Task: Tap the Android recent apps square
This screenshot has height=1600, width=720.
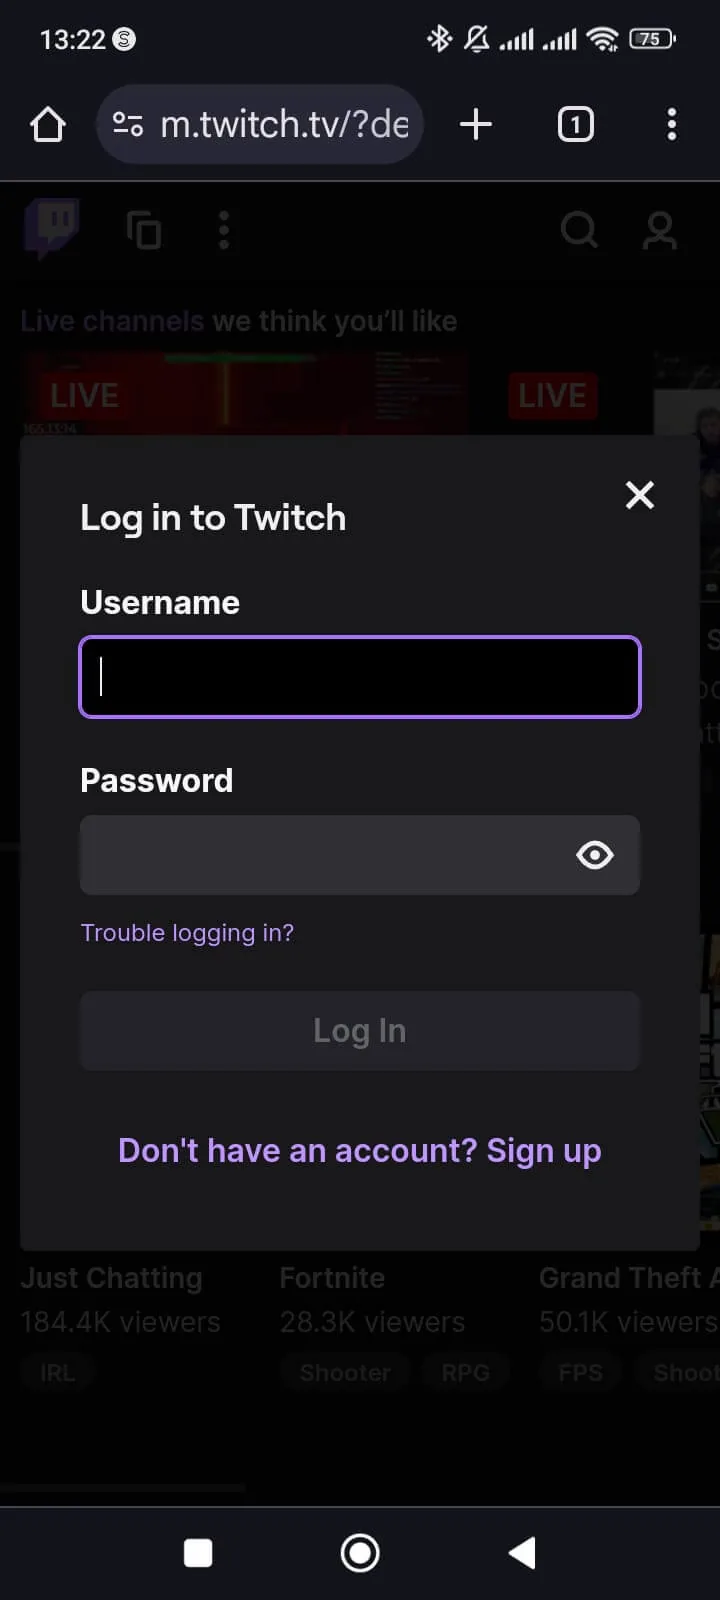Action: [x=198, y=1553]
